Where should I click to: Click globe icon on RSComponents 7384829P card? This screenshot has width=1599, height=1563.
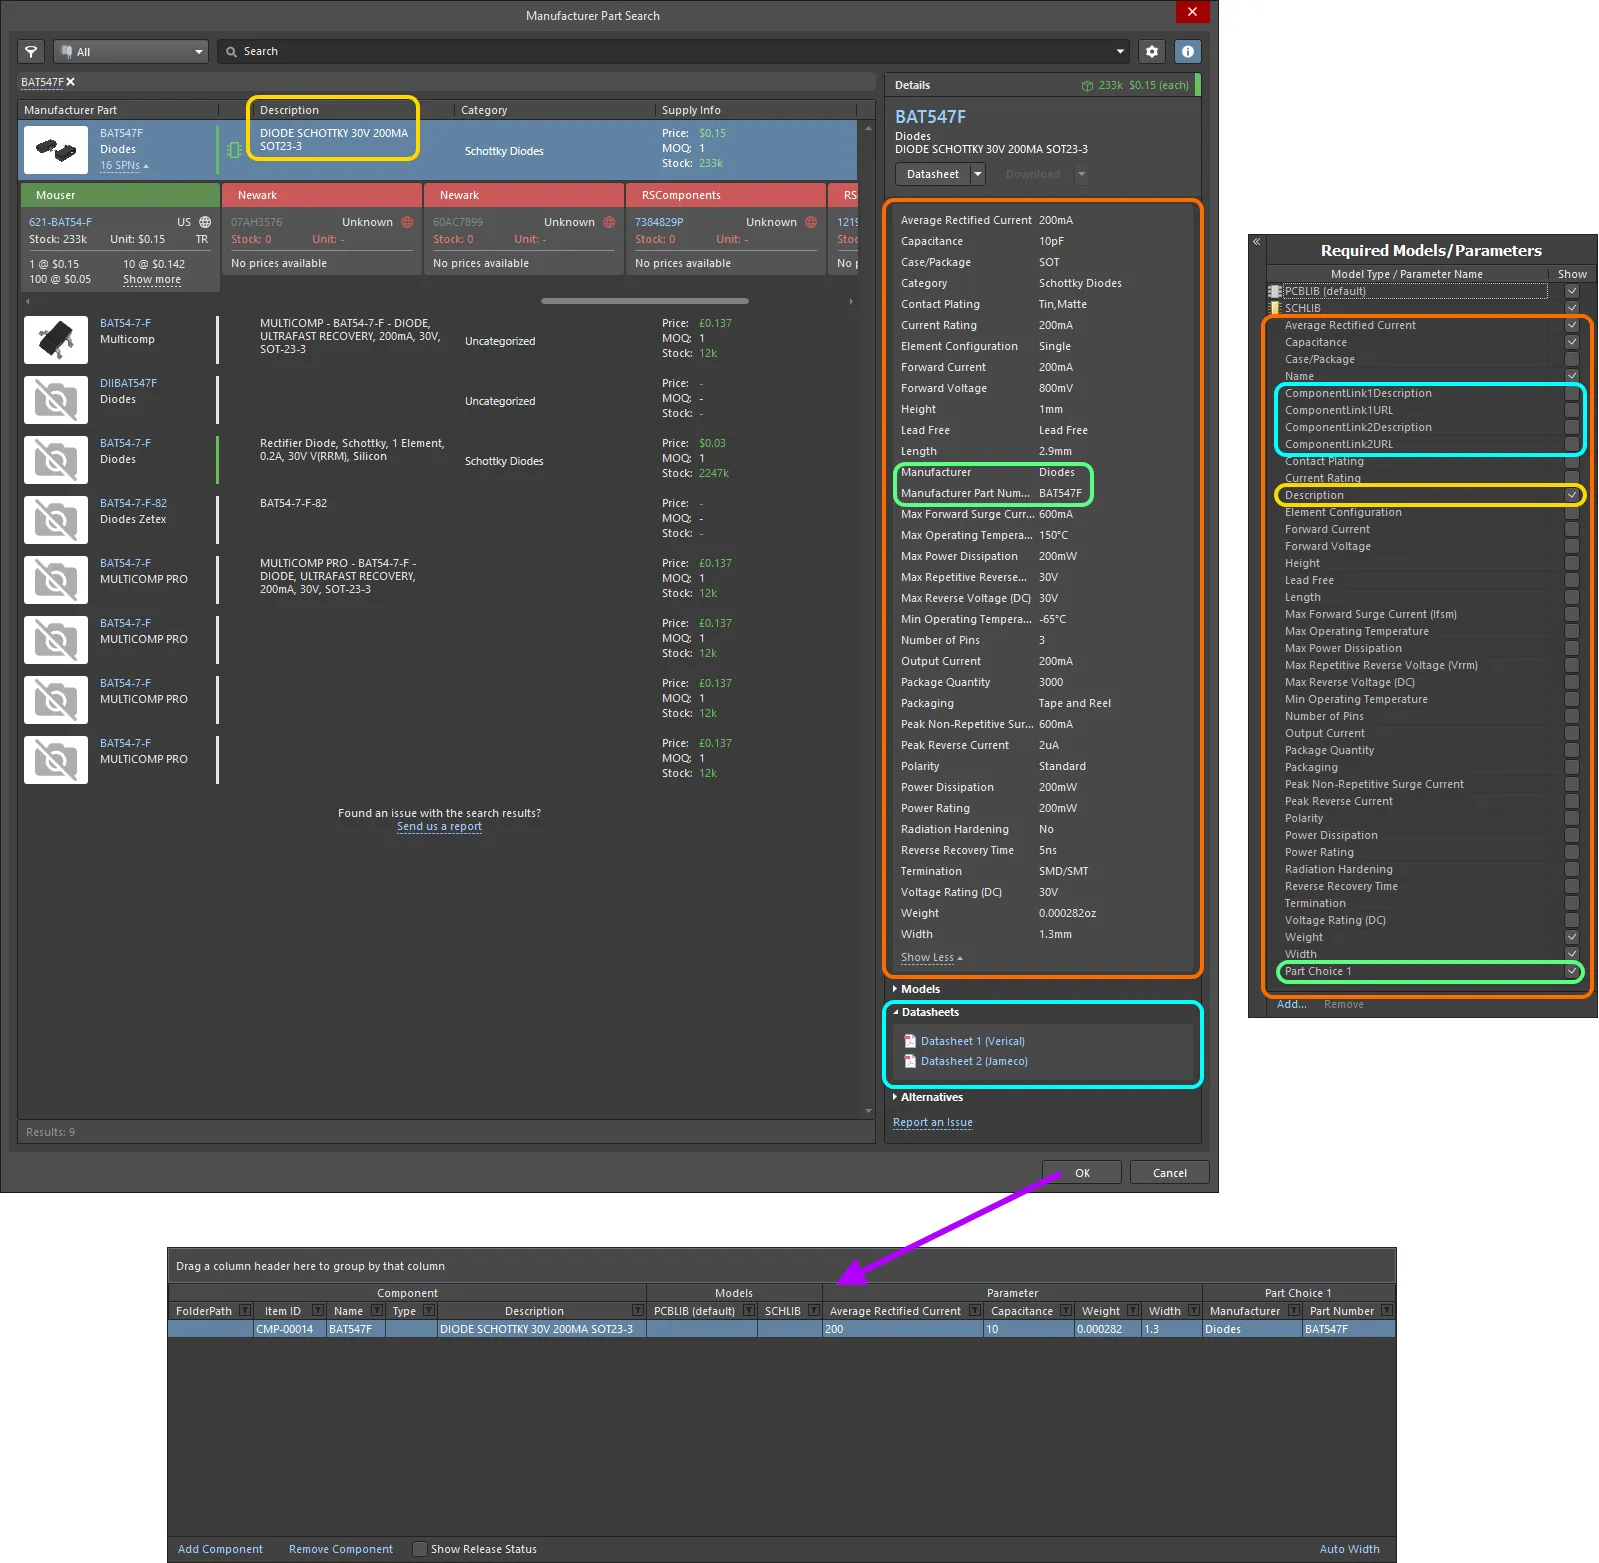coord(811,222)
